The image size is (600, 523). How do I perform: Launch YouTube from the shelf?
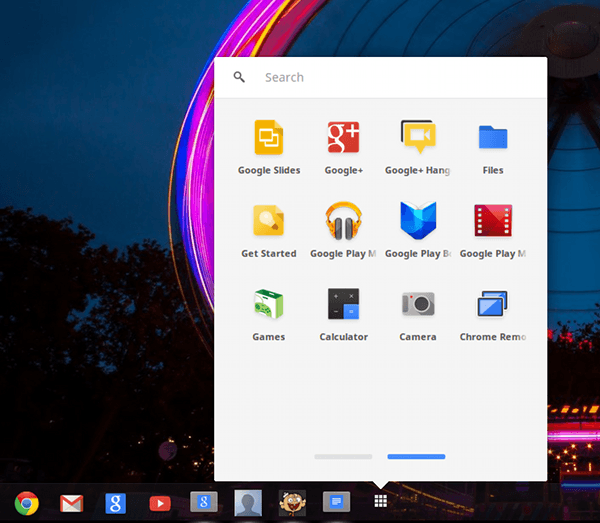pos(160,503)
